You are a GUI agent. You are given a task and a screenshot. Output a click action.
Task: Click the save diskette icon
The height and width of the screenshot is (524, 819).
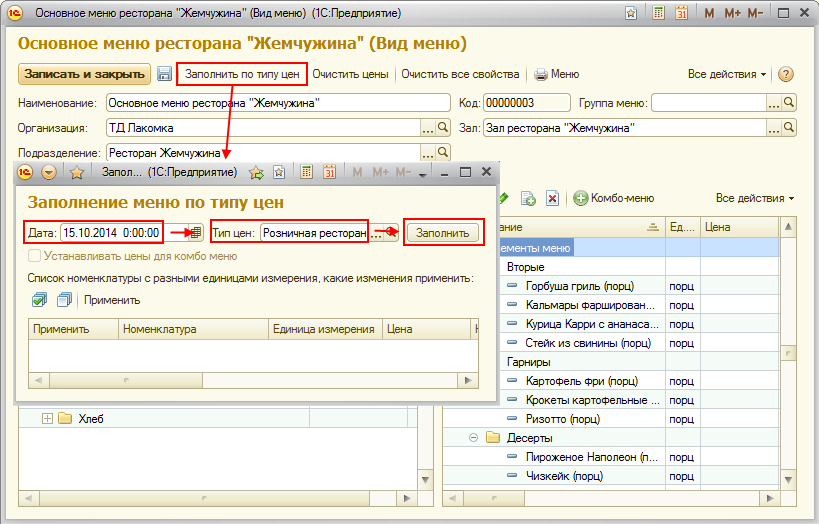[165, 74]
